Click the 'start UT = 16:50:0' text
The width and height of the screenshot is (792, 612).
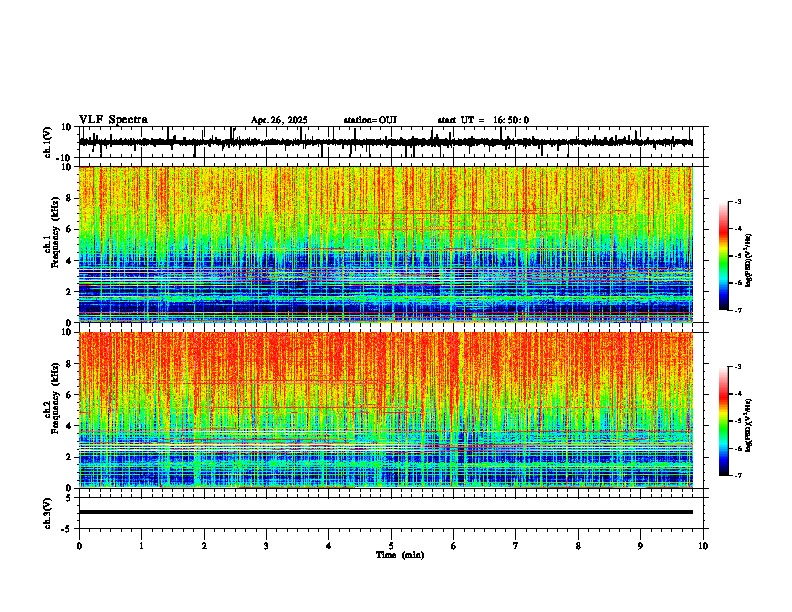(483, 120)
